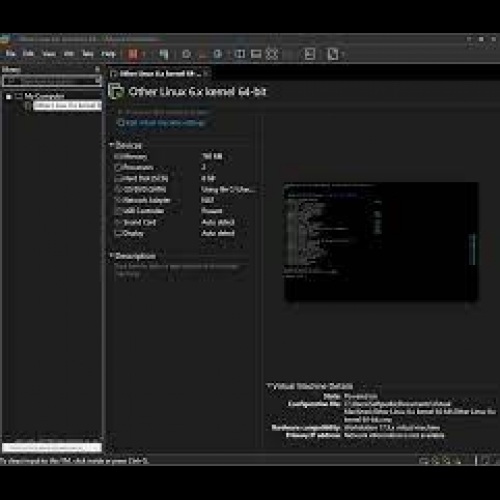Viewport: 500px width, 500px height.
Task: Collapse the Devices section
Action: point(111,145)
